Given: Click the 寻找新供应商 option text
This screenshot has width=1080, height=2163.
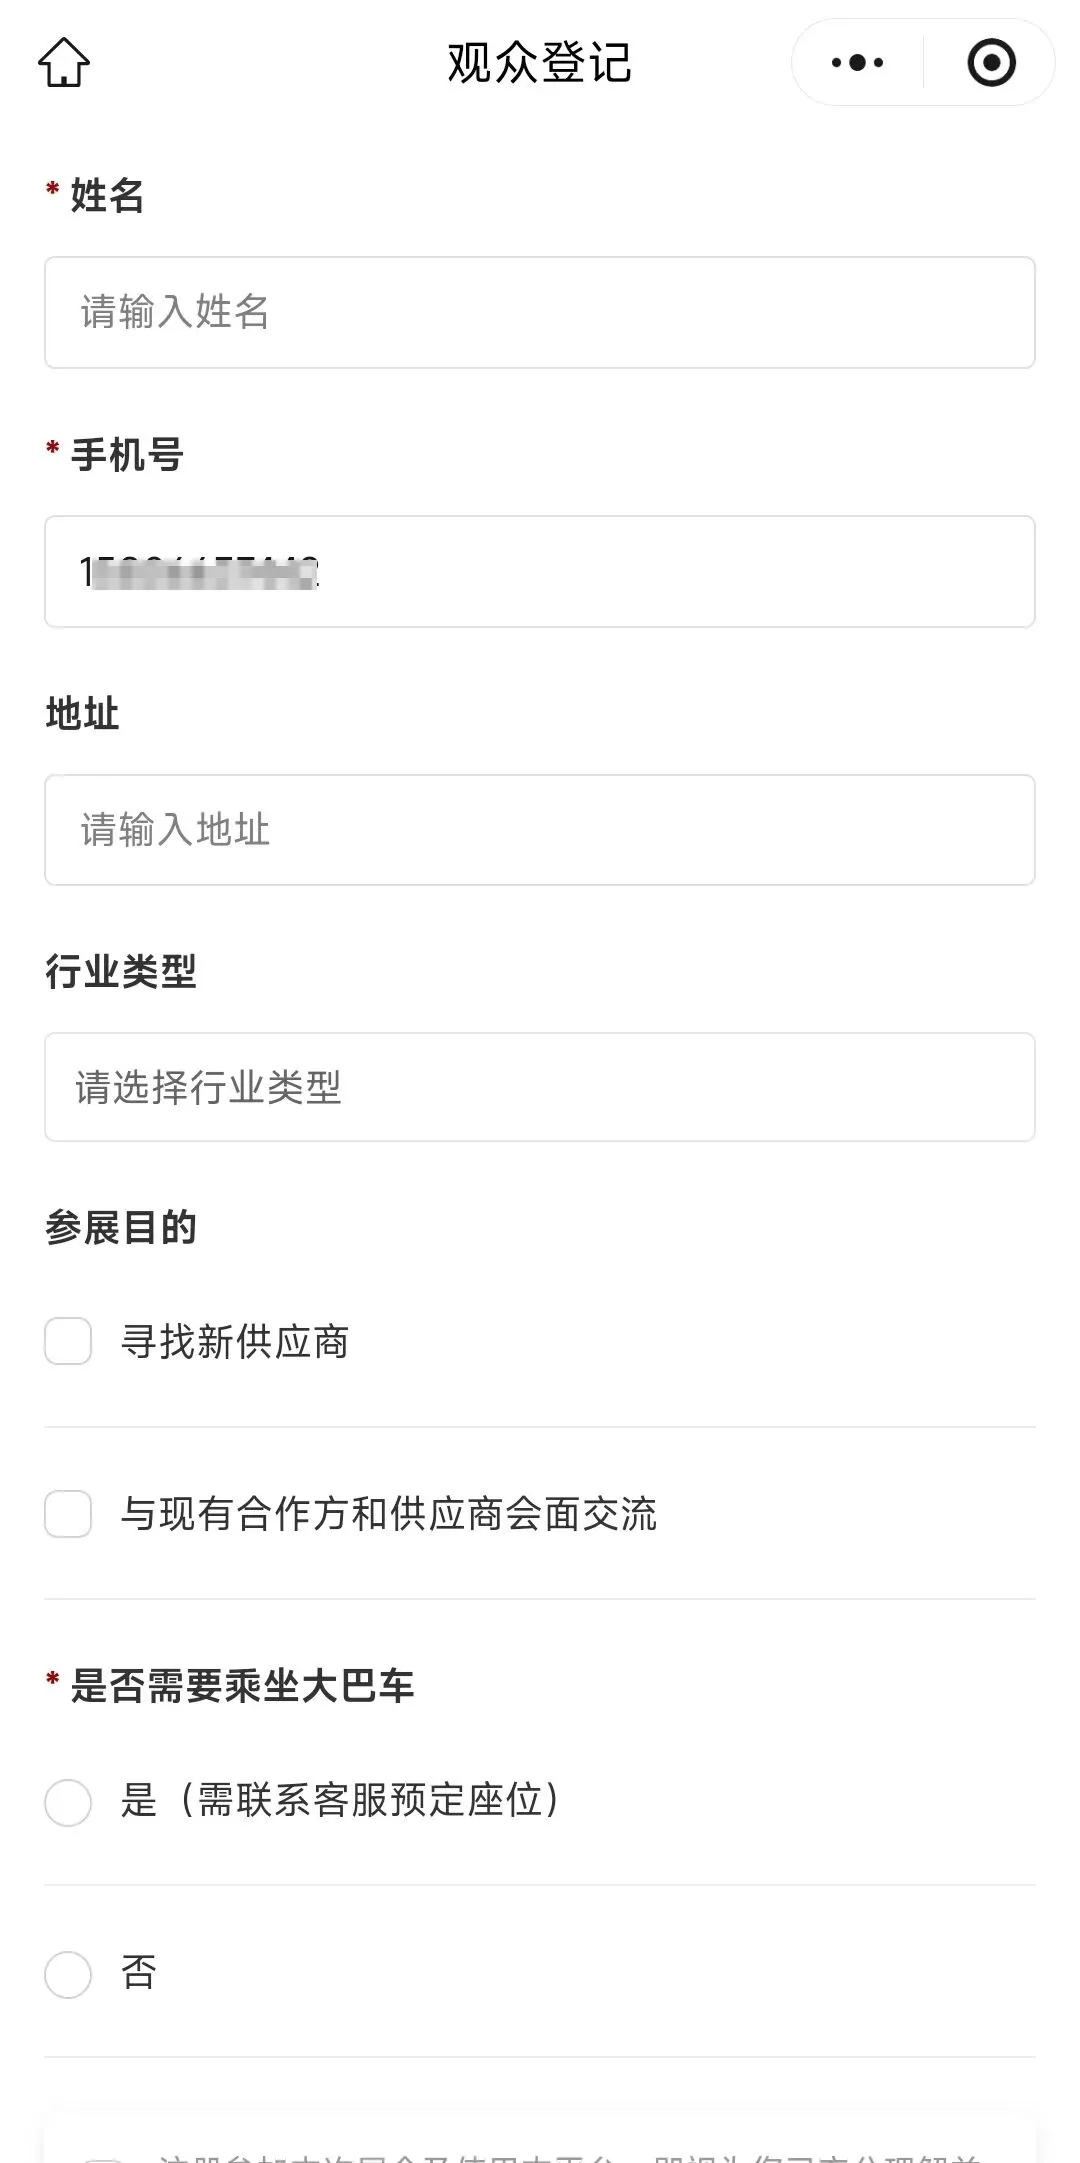Looking at the screenshot, I should [x=235, y=1342].
